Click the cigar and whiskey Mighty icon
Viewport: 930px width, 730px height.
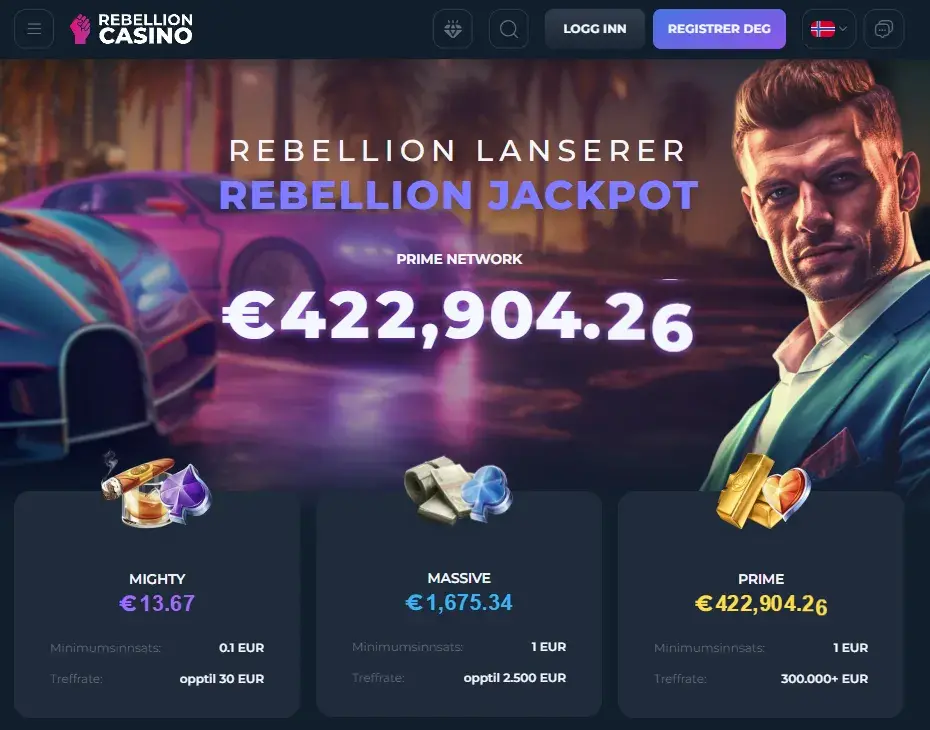point(156,489)
